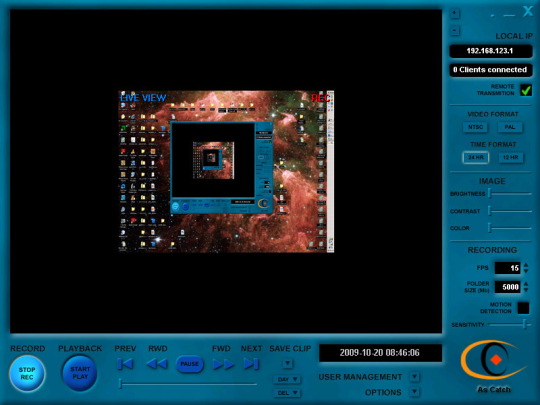Expand the USER MANAGEMENT dropdown

coord(415,377)
